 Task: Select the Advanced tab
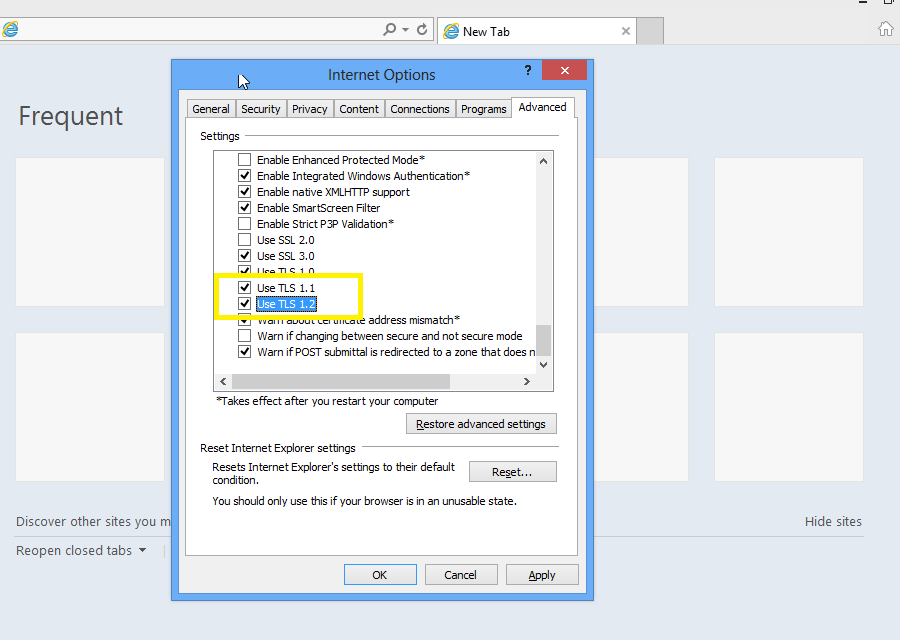coord(542,107)
